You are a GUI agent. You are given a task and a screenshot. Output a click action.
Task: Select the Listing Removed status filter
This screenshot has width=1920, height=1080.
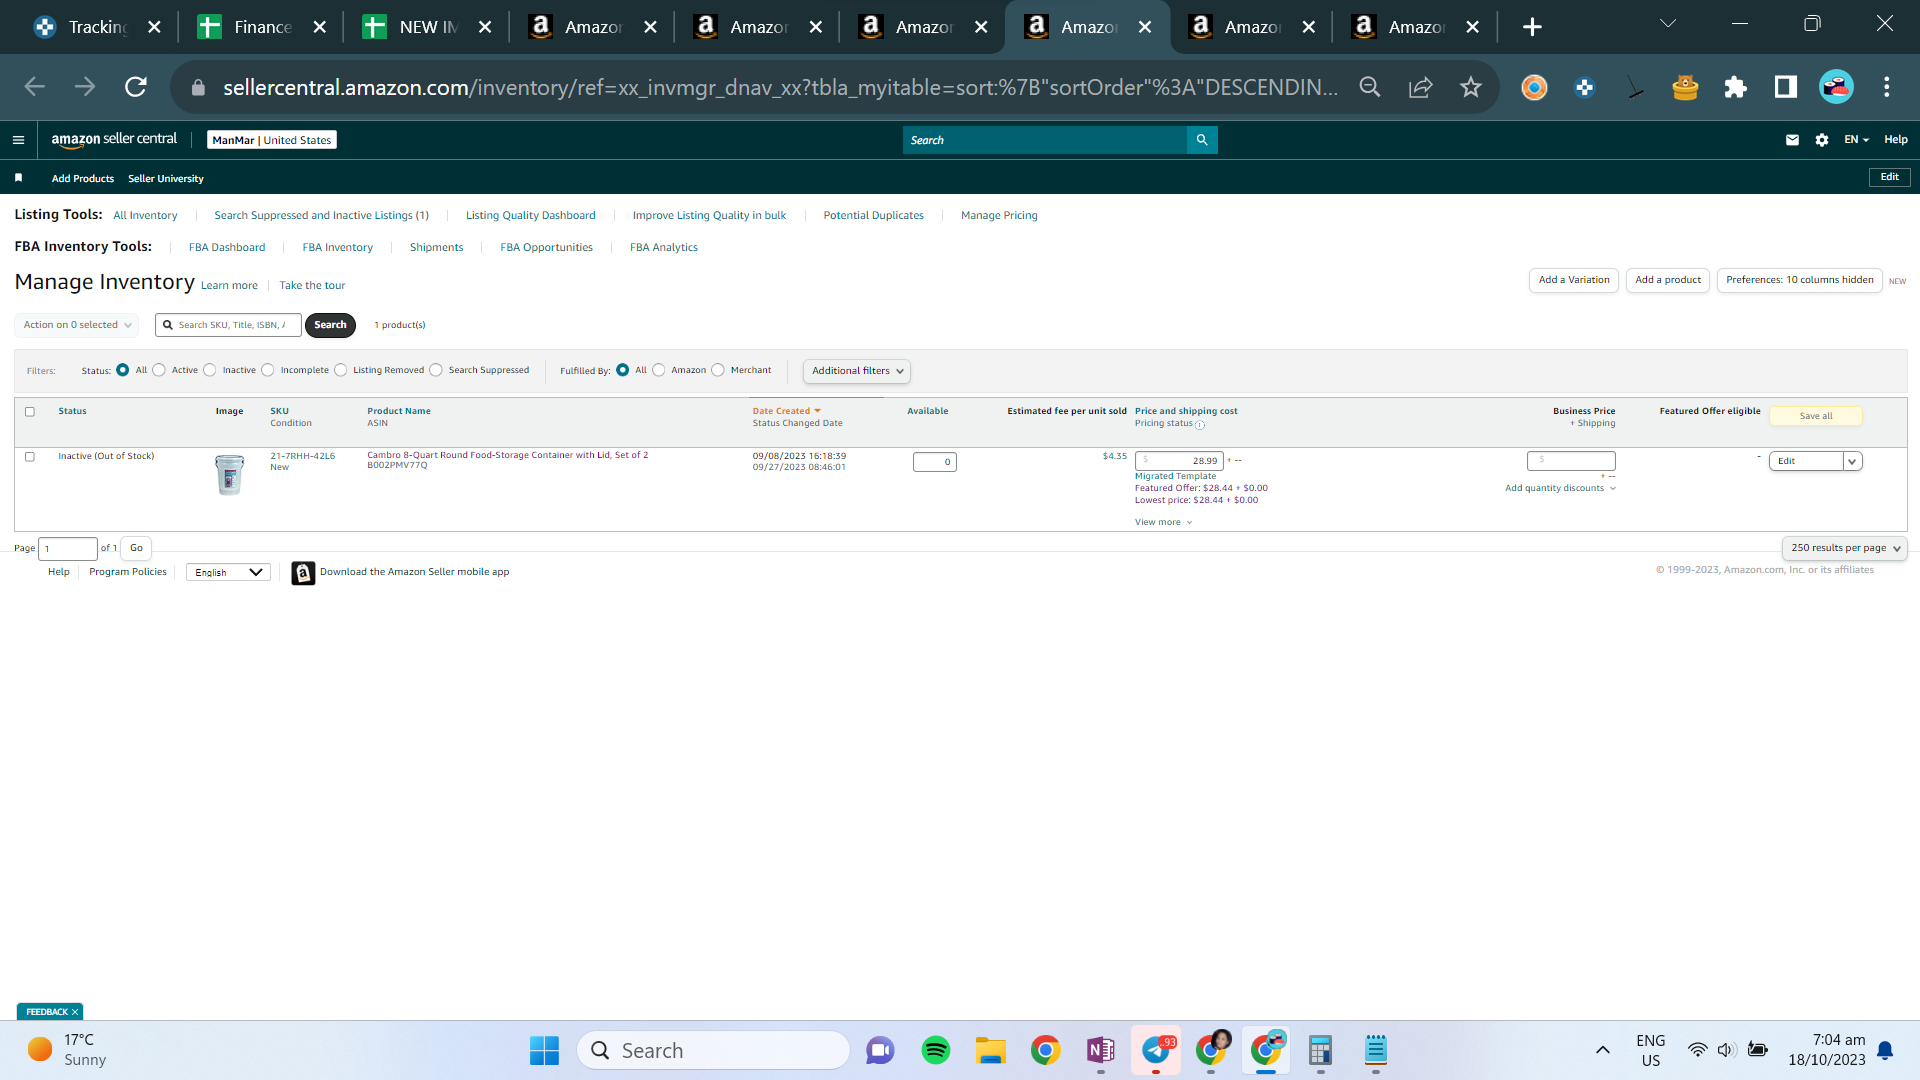point(341,370)
